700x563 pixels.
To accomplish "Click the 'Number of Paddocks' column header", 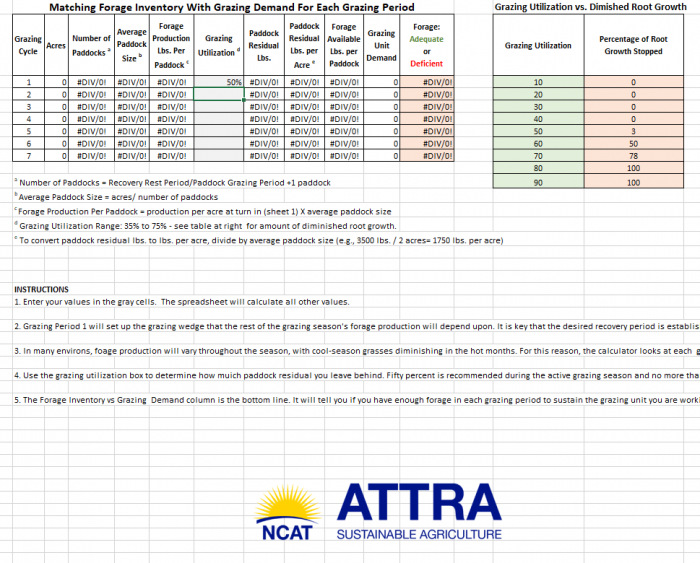I will click(91, 45).
